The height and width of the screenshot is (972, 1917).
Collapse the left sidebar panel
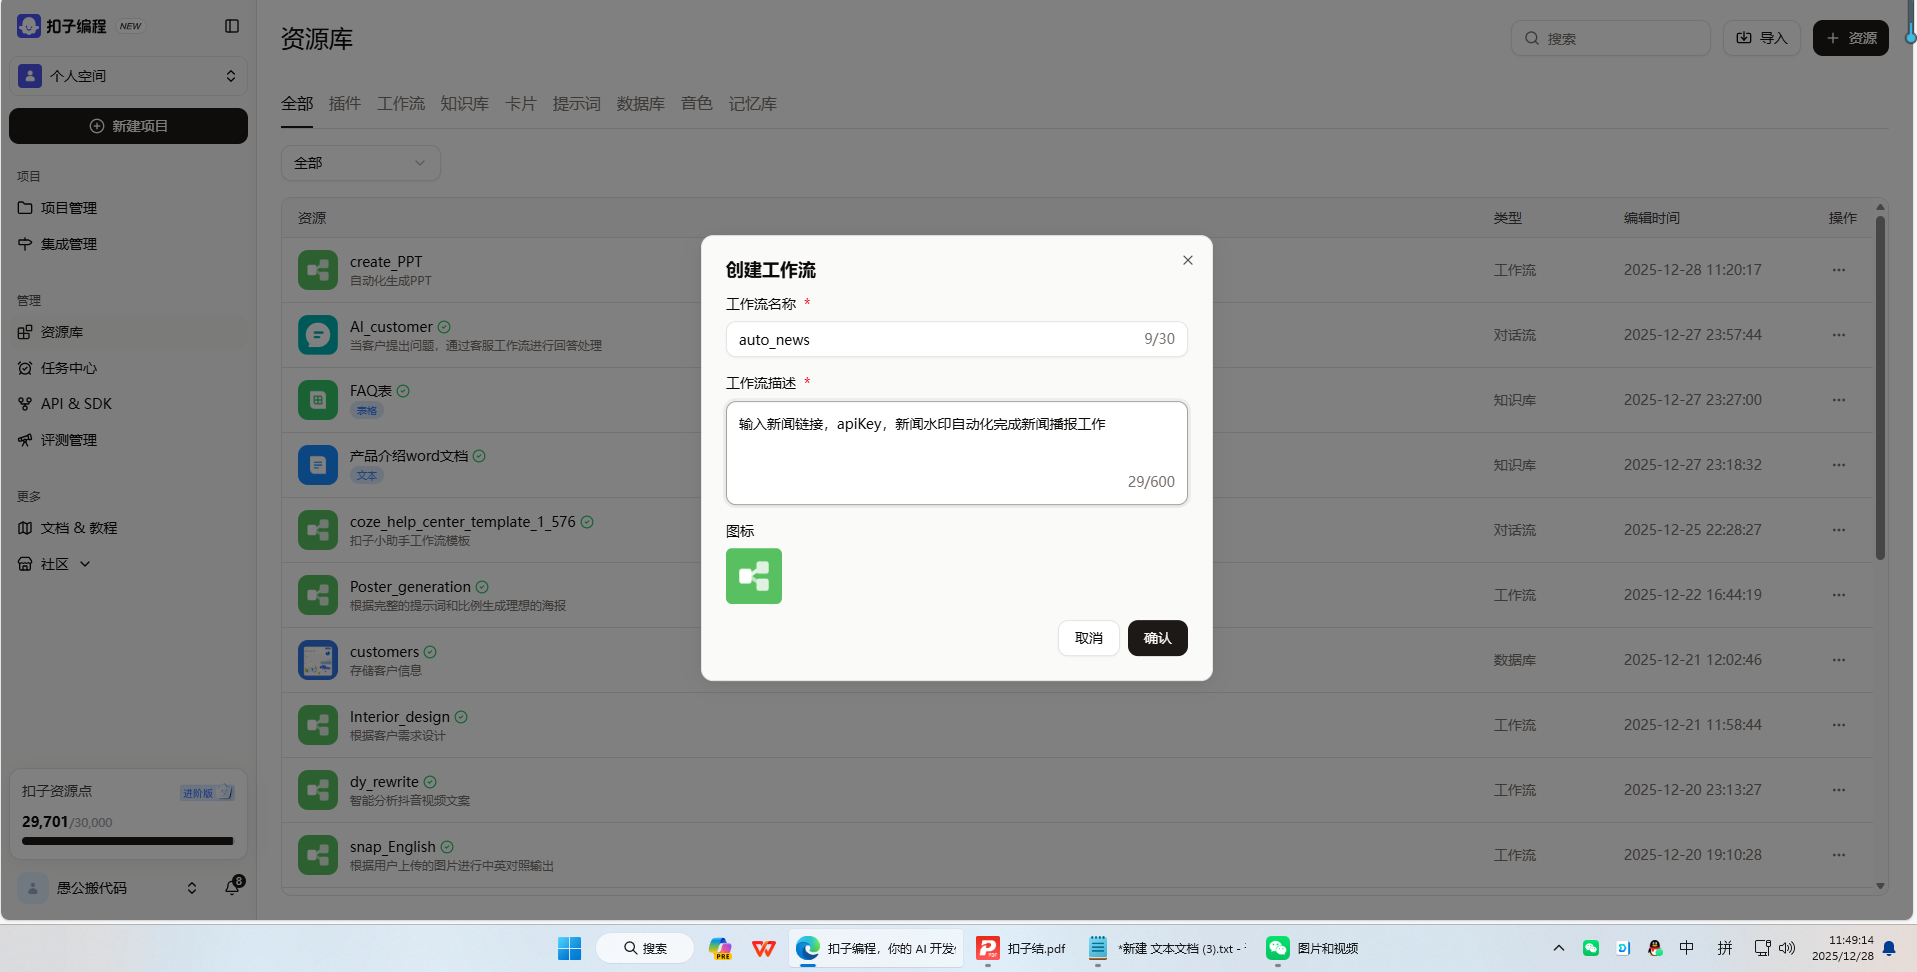coord(232,25)
